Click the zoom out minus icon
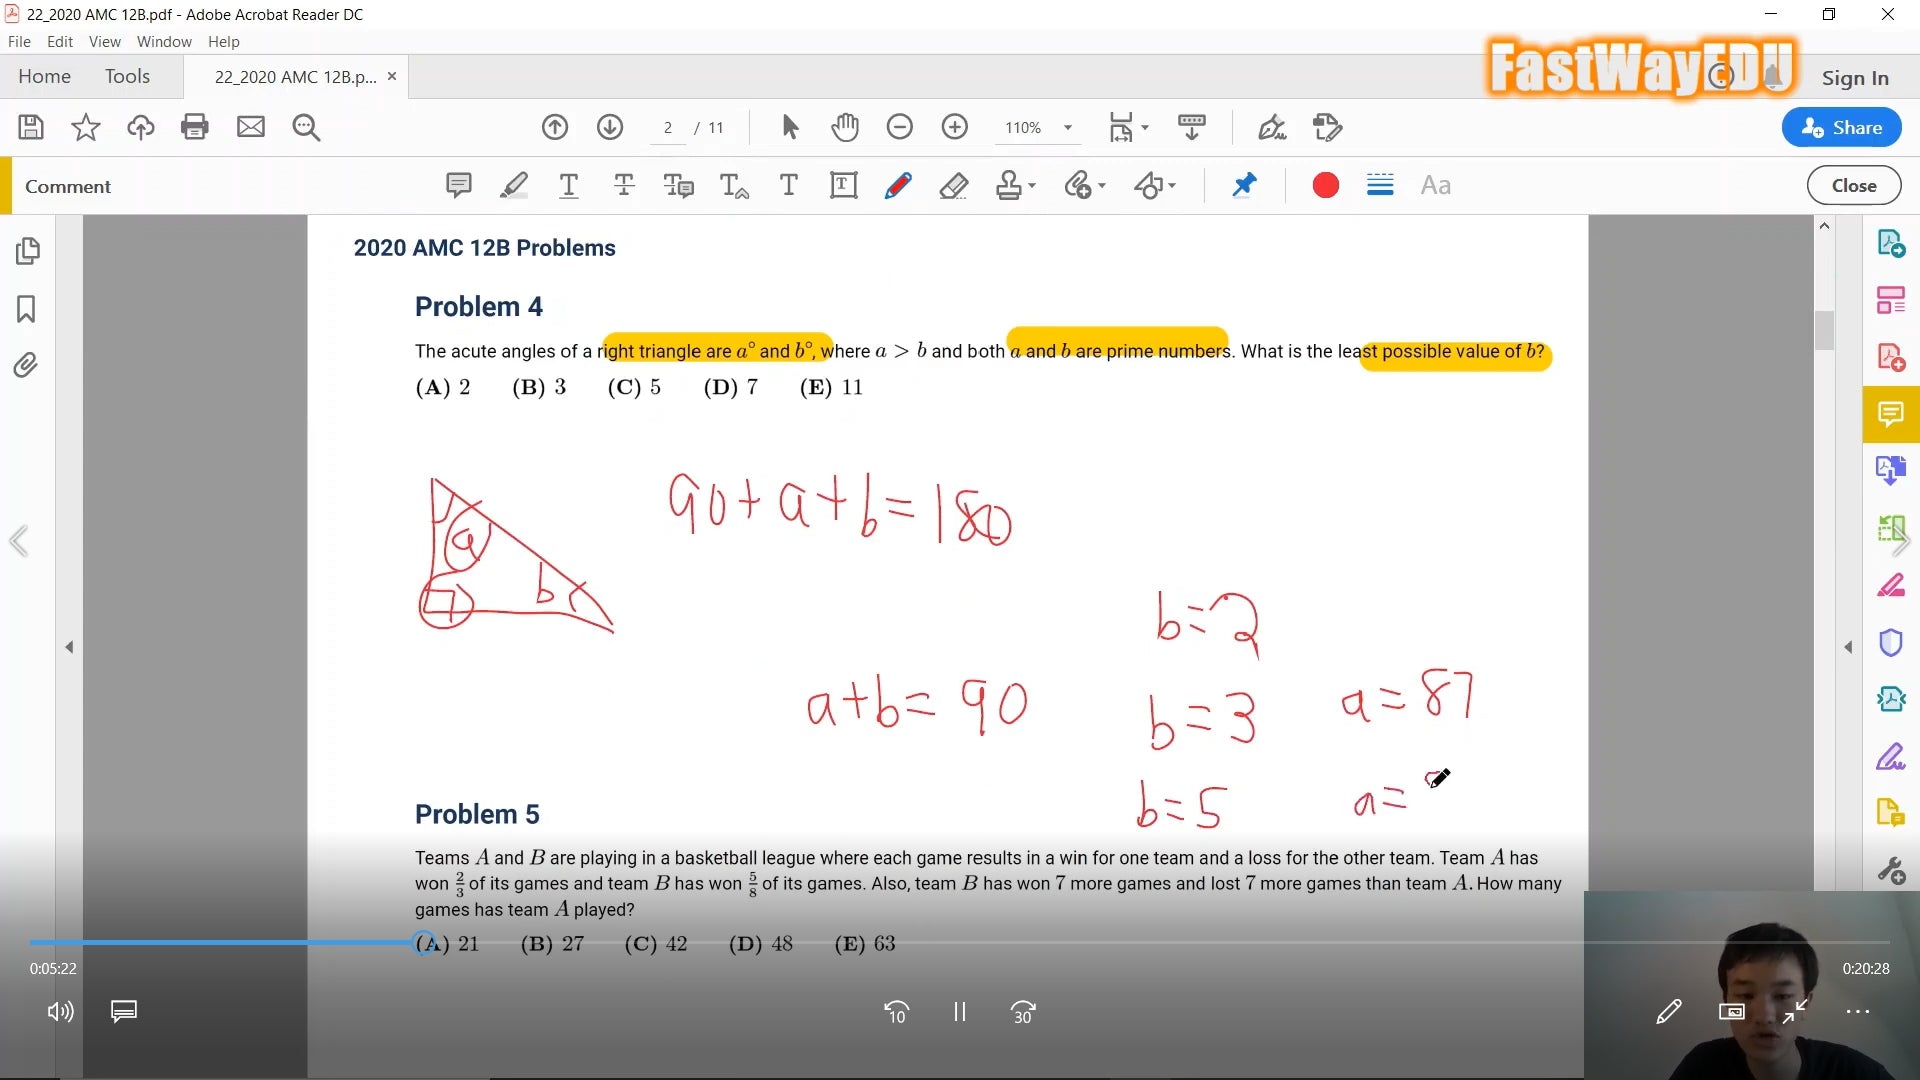This screenshot has height=1080, width=1920. (x=900, y=127)
